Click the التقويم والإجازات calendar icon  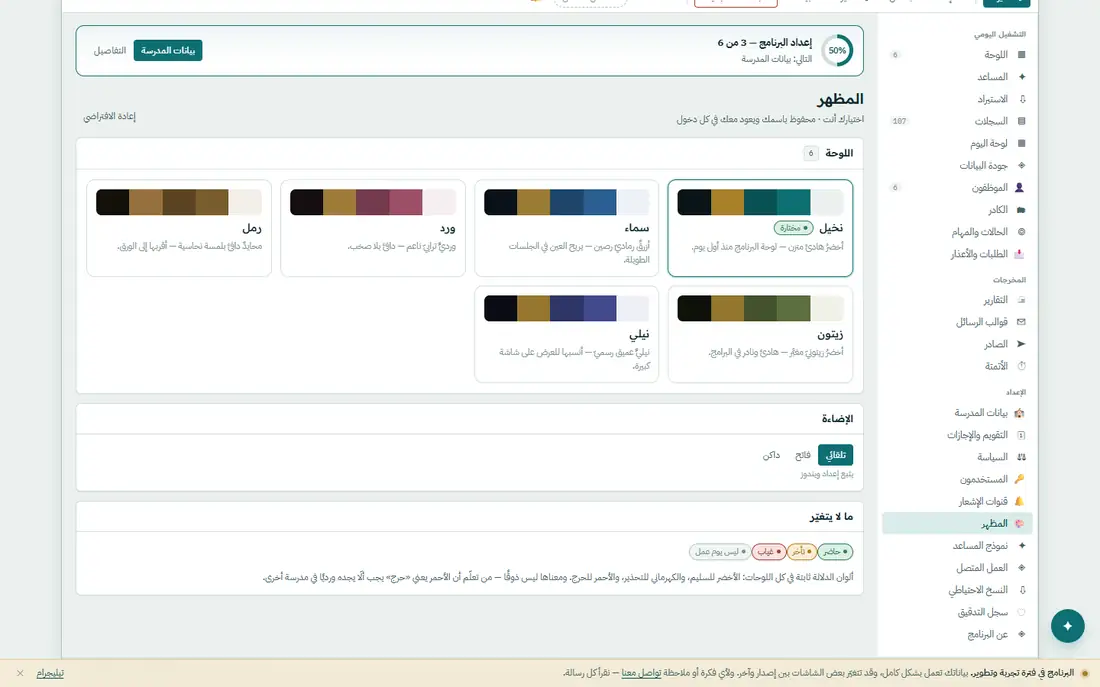tap(1021, 435)
